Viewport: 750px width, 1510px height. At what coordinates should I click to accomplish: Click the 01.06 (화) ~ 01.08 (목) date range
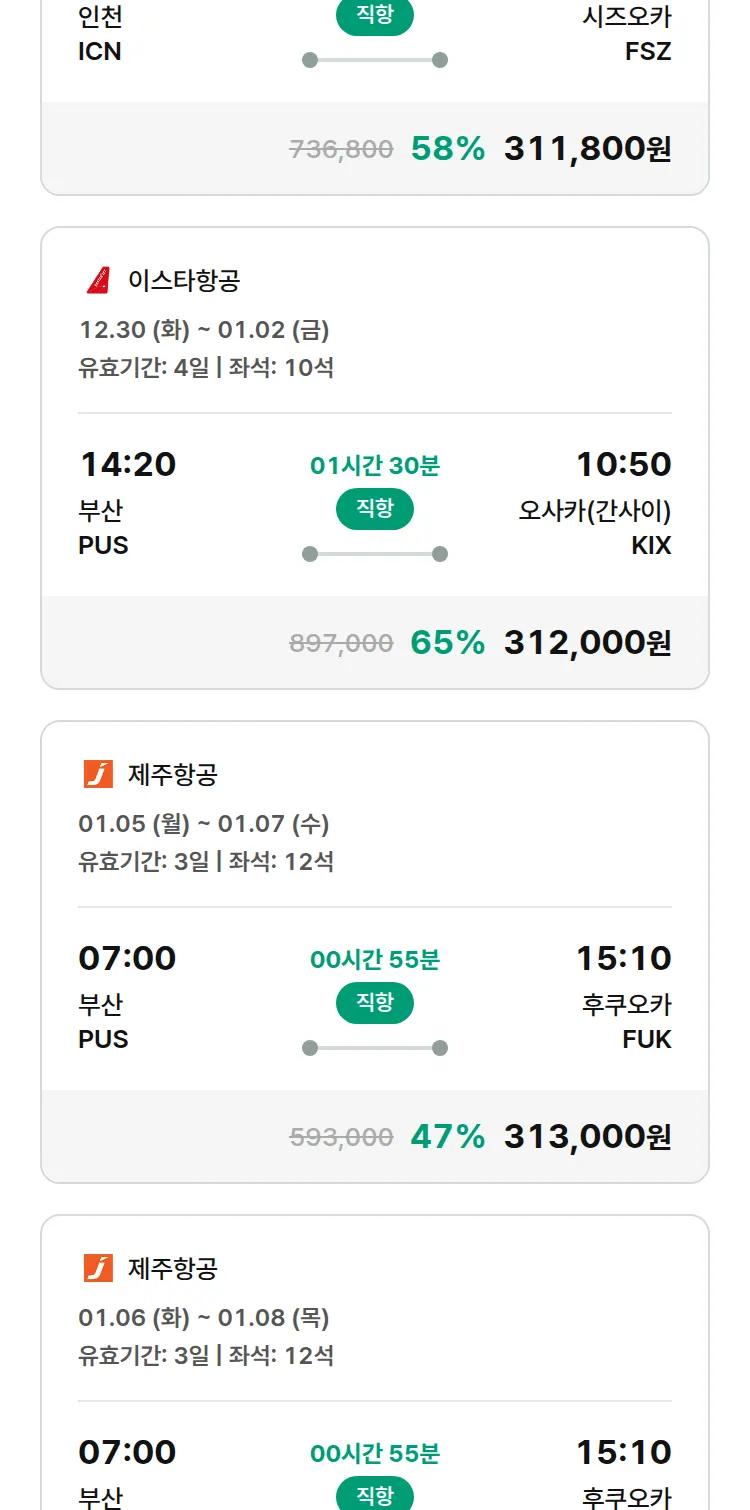click(204, 1318)
